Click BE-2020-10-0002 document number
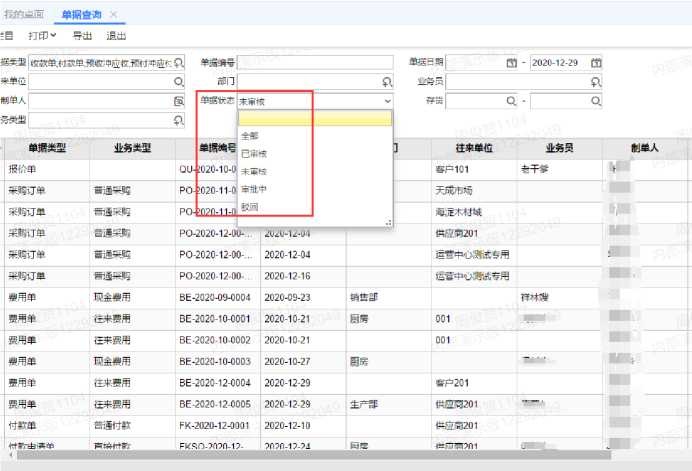This screenshot has width=692, height=471. coord(215,340)
